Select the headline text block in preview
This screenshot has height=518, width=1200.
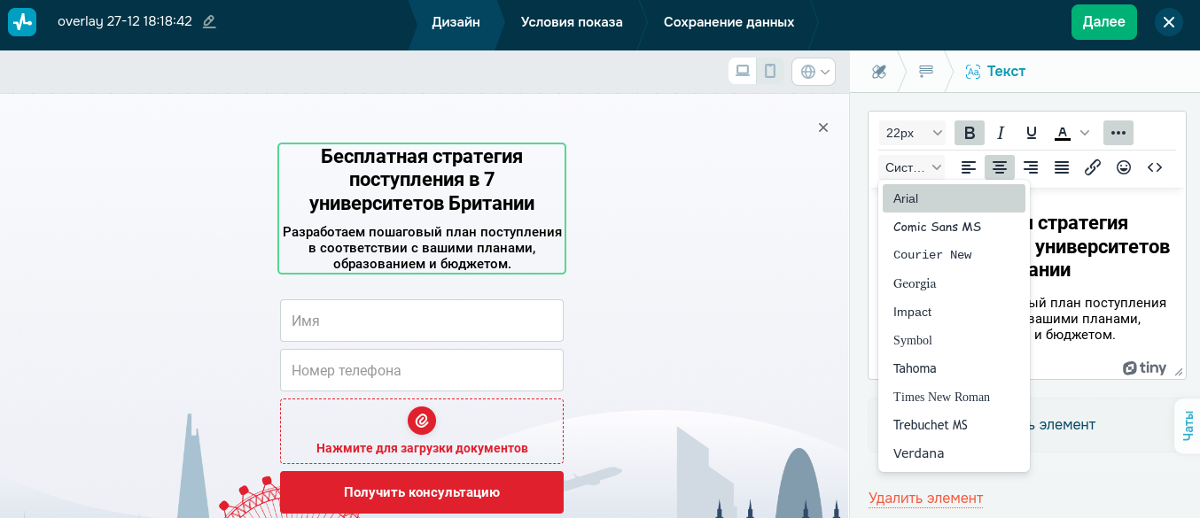tap(422, 180)
